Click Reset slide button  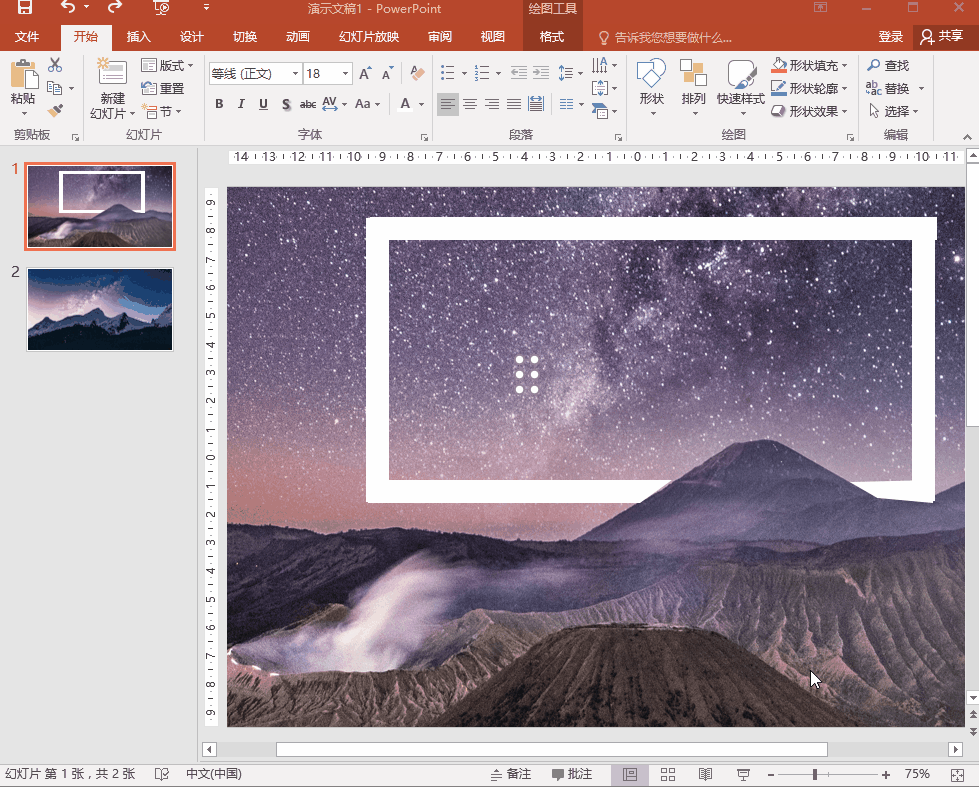click(163, 88)
